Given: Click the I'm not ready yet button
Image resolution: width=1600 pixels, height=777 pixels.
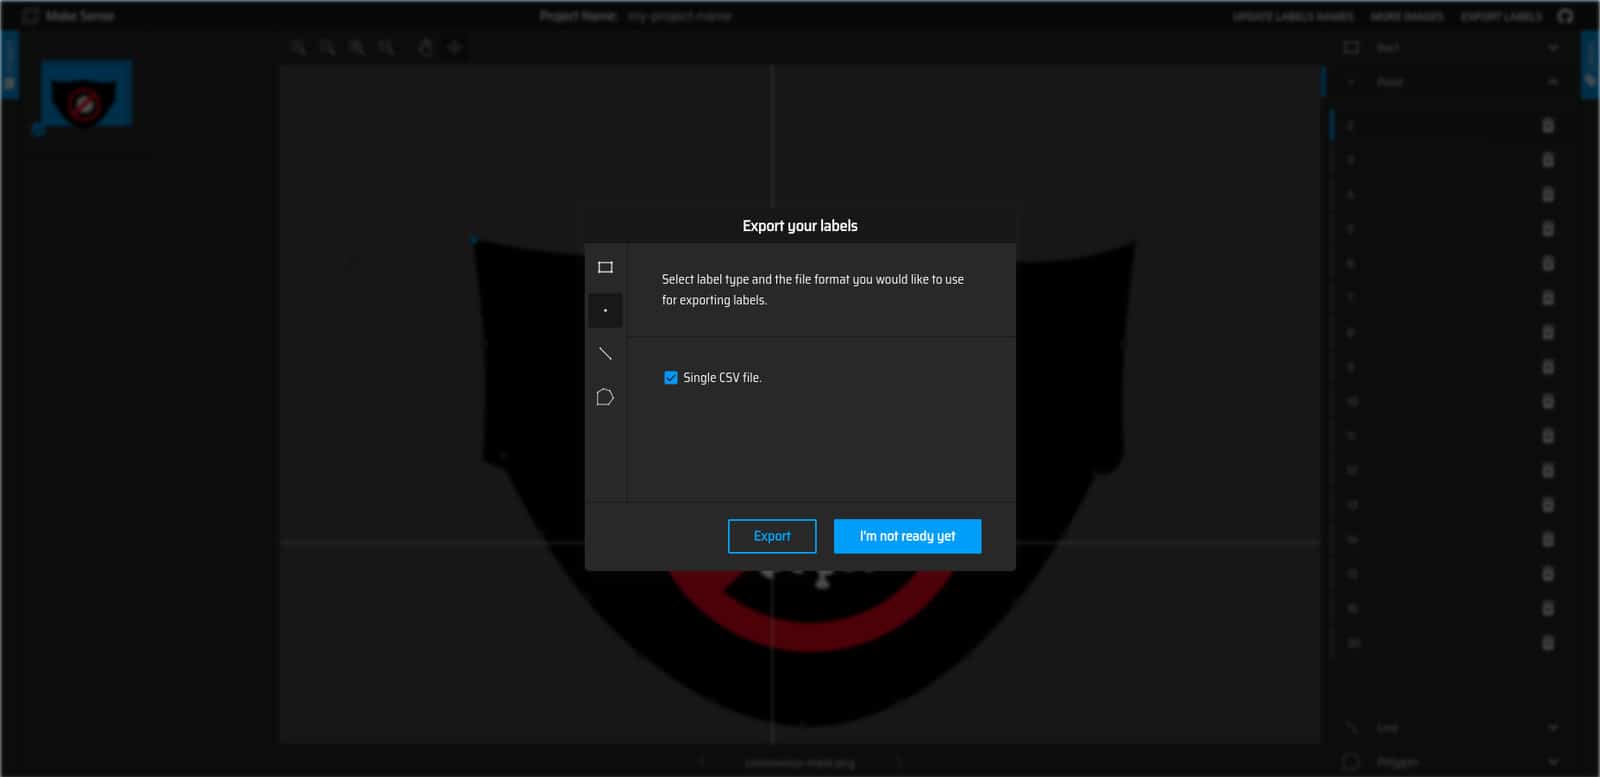Looking at the screenshot, I should pyautogui.click(x=907, y=536).
